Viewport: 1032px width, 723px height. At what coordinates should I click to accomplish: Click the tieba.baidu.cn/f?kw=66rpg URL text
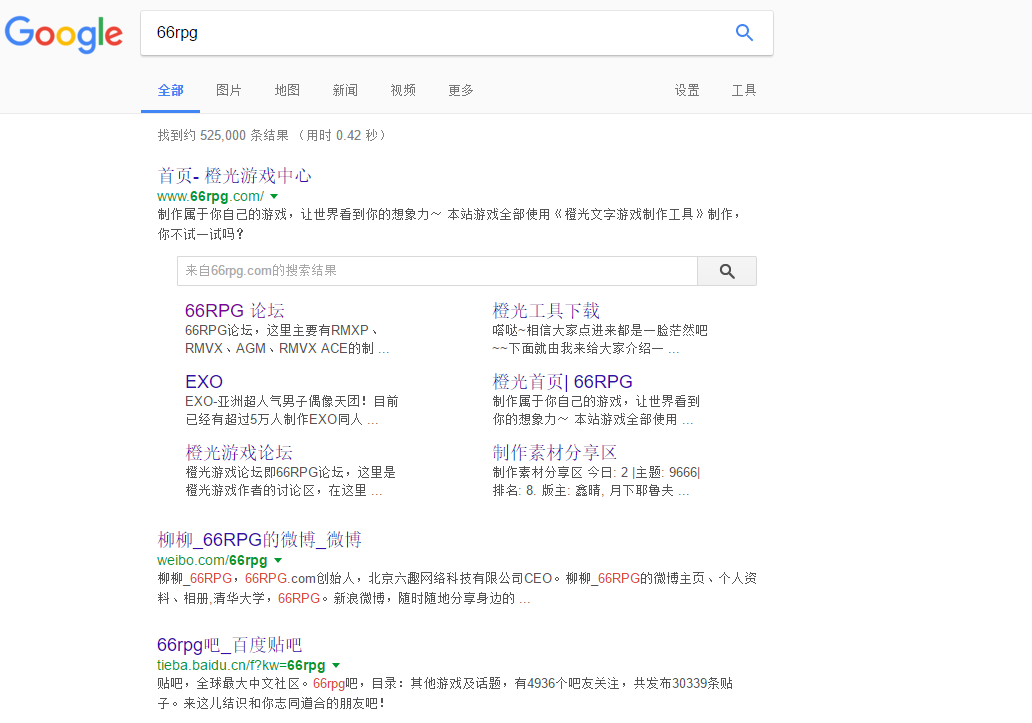coord(241,666)
